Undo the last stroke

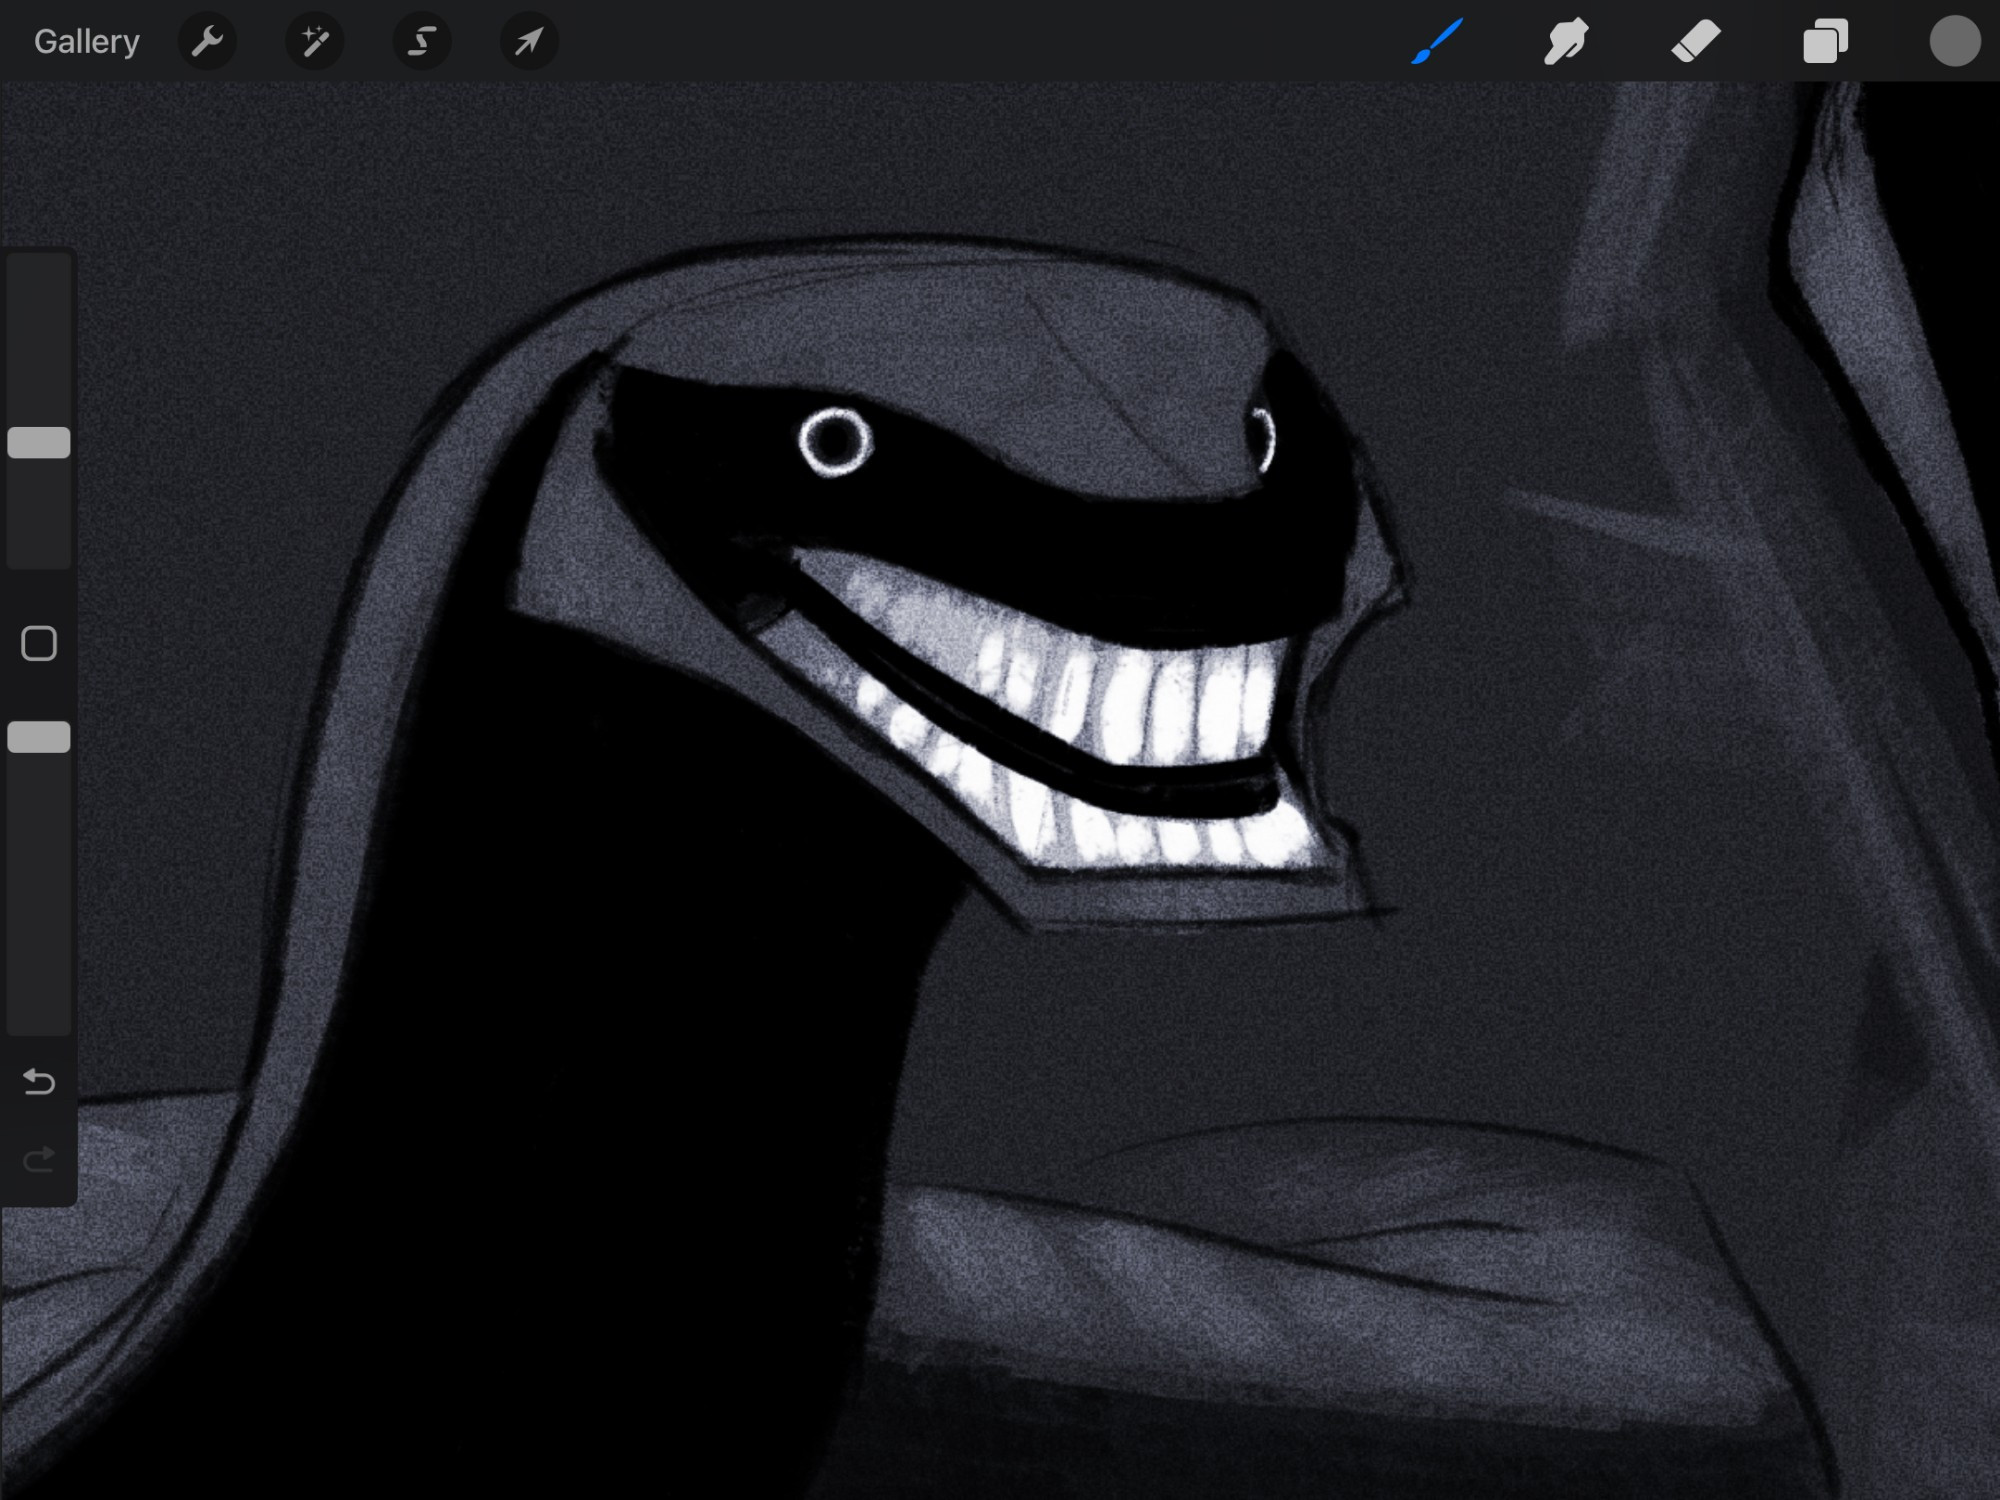click(x=39, y=1081)
